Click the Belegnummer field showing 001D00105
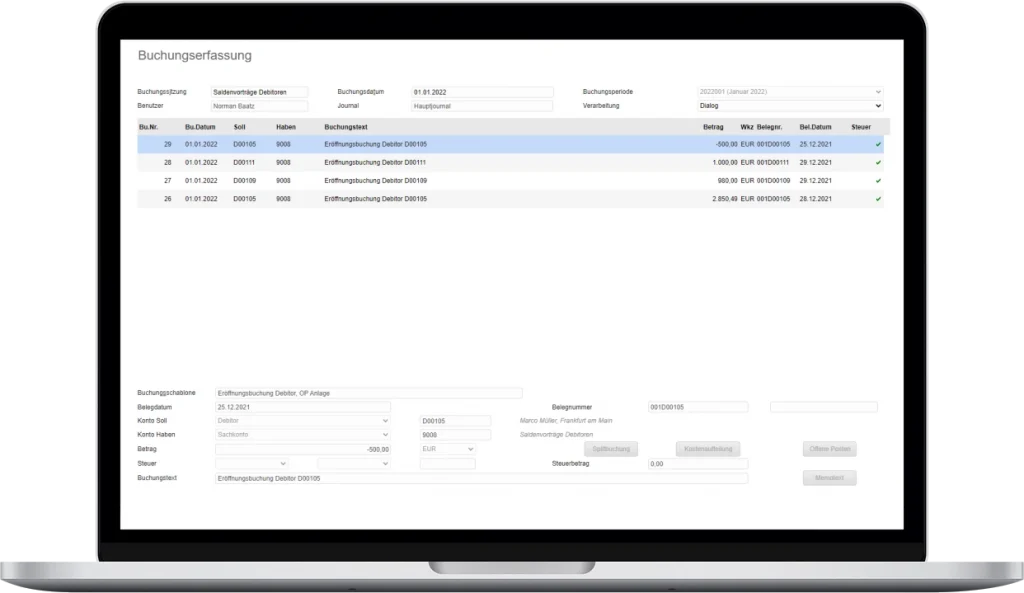1024x593 pixels. (x=697, y=406)
